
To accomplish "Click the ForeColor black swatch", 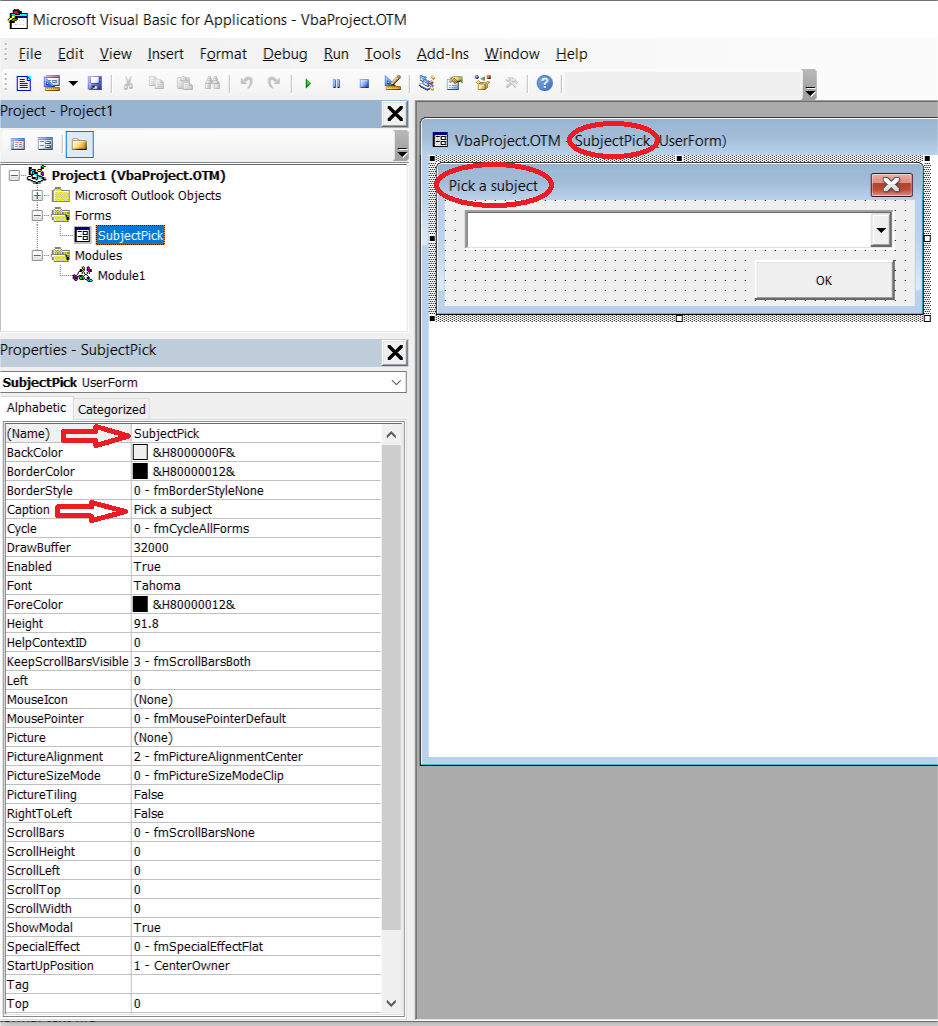I will [x=140, y=604].
